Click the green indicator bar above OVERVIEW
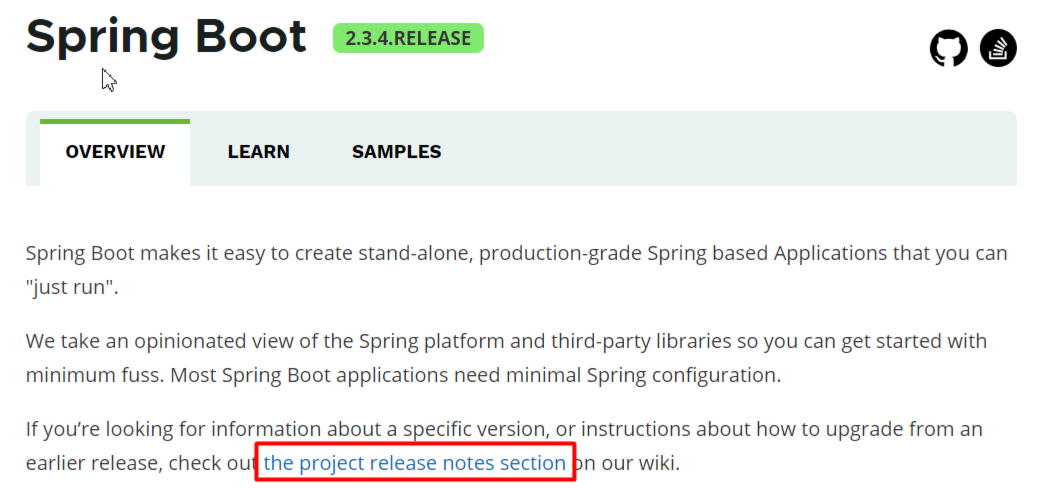Image resolution: width=1049 pixels, height=488 pixels. pyautogui.click(x=115, y=122)
